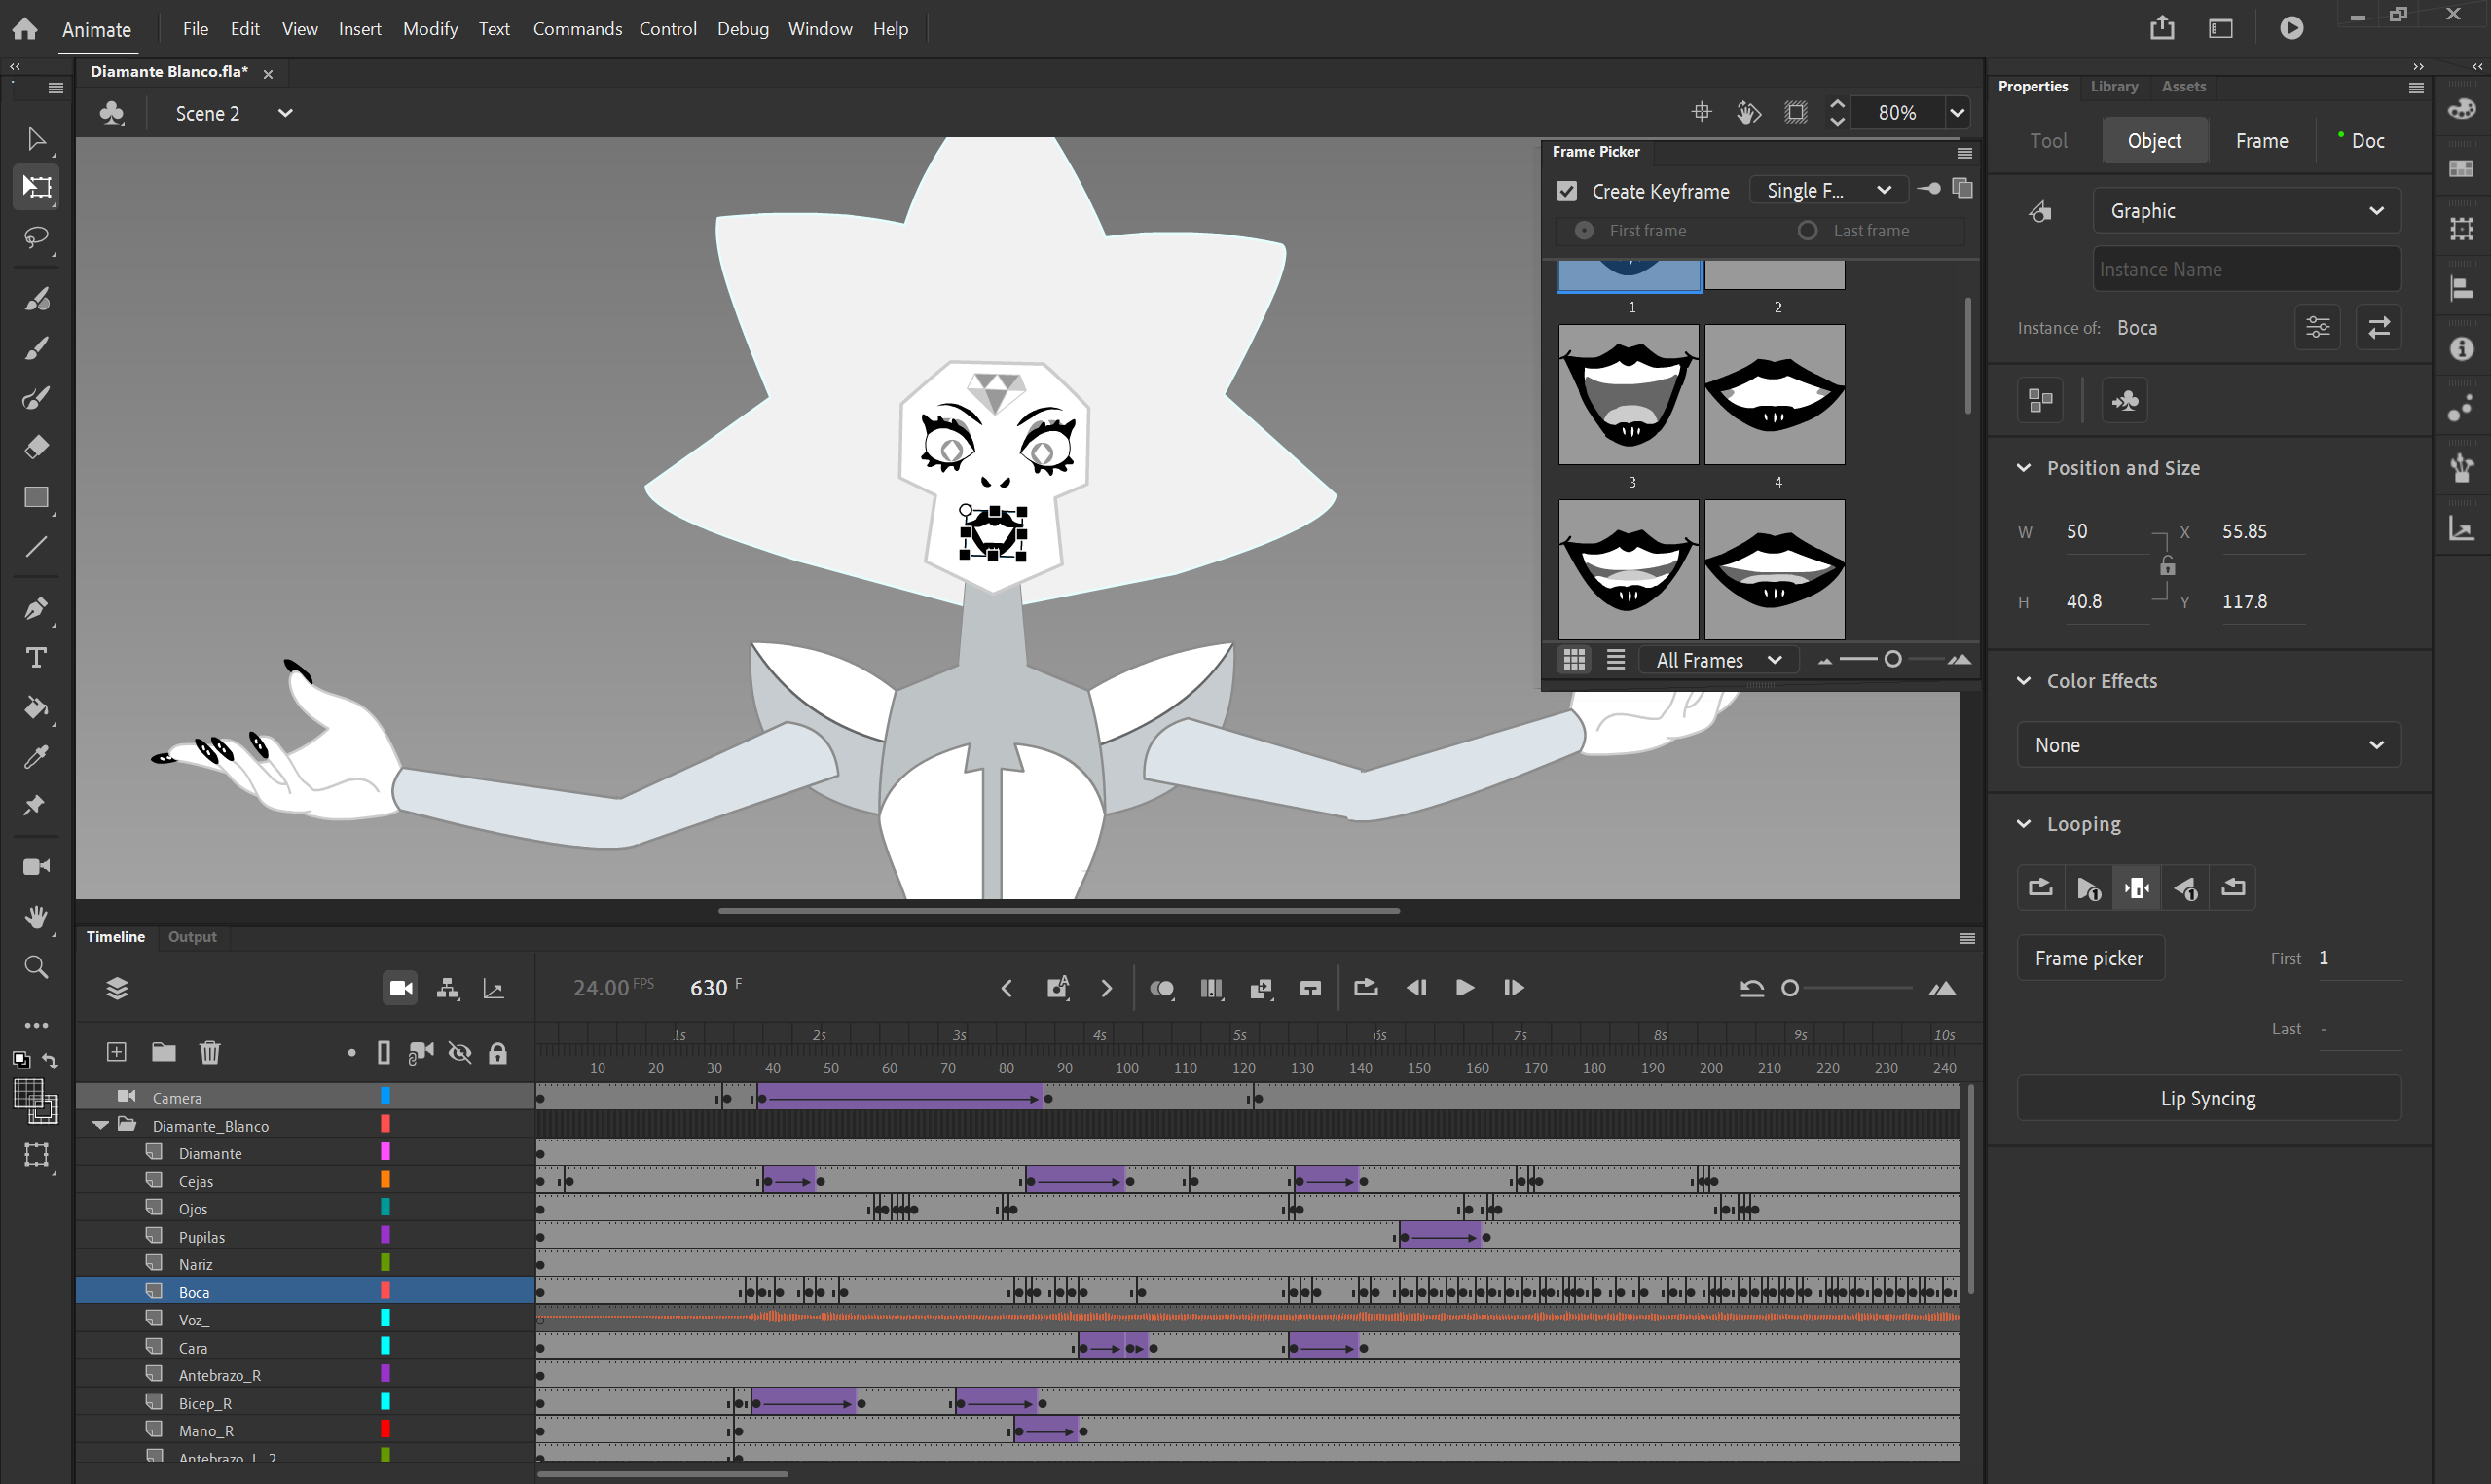Step forward one frame
The width and height of the screenshot is (2491, 1484).
[1513, 988]
